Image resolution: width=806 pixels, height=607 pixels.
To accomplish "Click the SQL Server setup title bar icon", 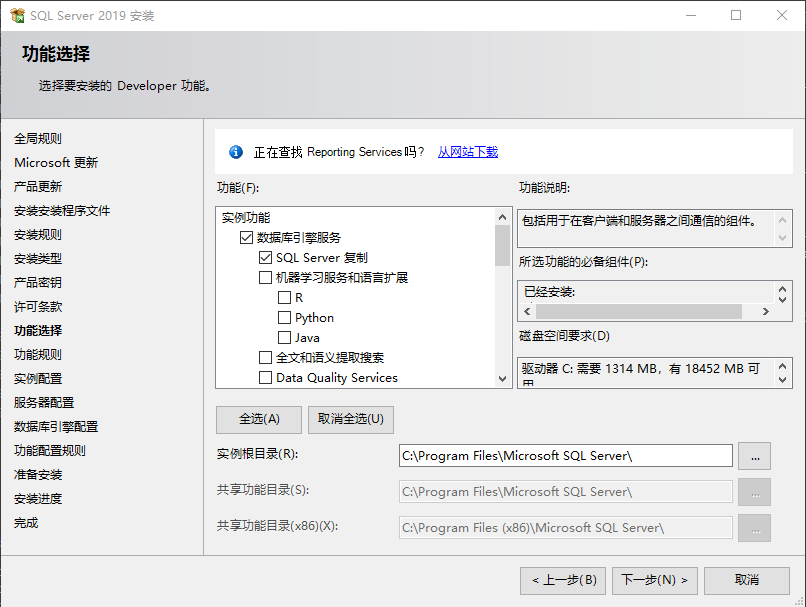I will click(x=17, y=15).
